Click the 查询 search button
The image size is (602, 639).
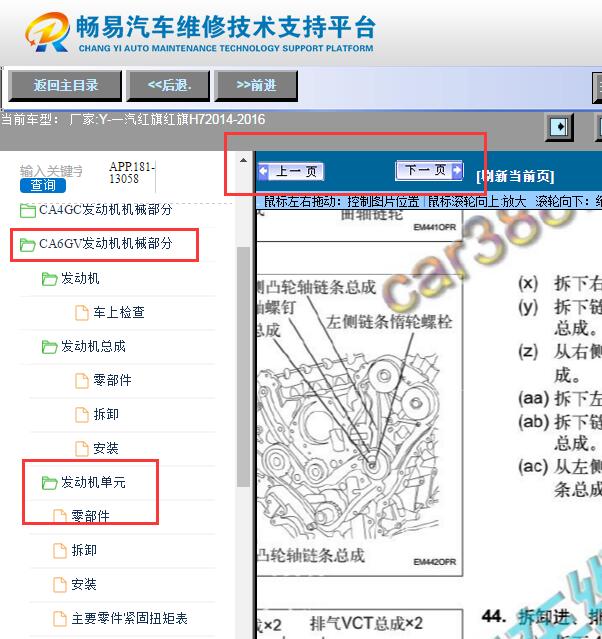pos(43,185)
